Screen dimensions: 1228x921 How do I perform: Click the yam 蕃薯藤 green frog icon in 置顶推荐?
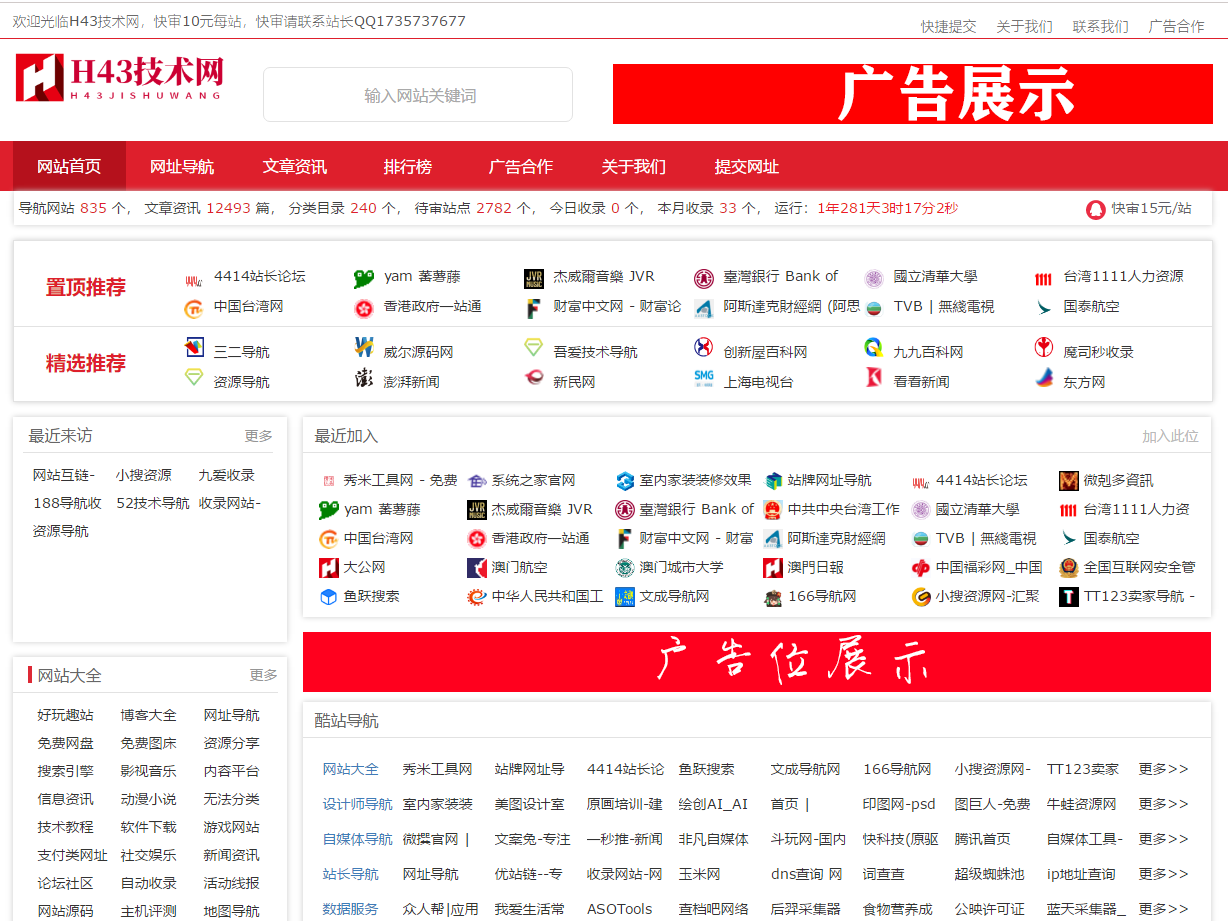[x=364, y=278]
